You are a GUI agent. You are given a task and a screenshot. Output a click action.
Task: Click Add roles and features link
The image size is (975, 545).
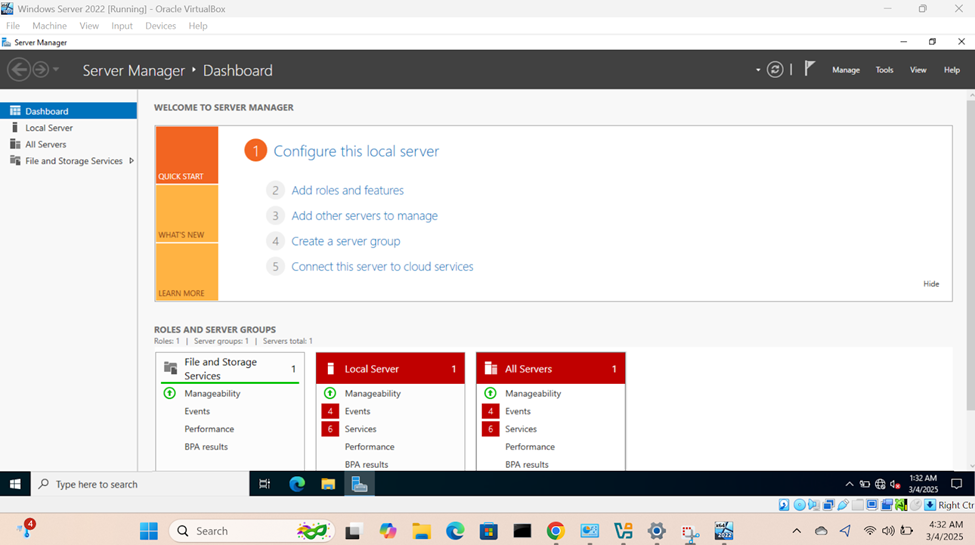point(348,190)
